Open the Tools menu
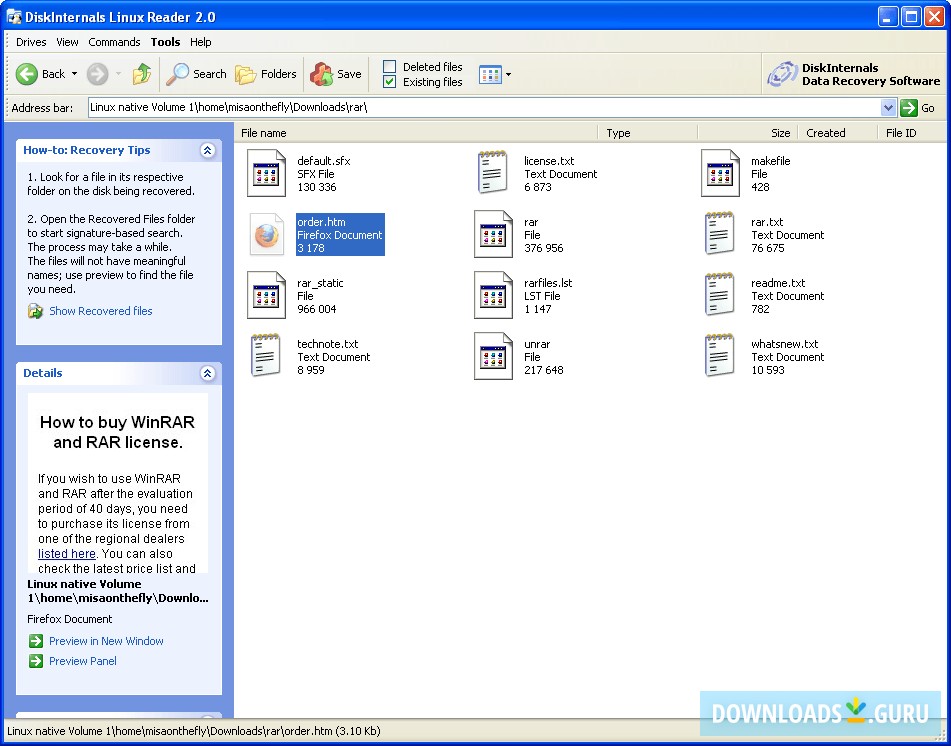This screenshot has height=746, width=951. point(165,42)
